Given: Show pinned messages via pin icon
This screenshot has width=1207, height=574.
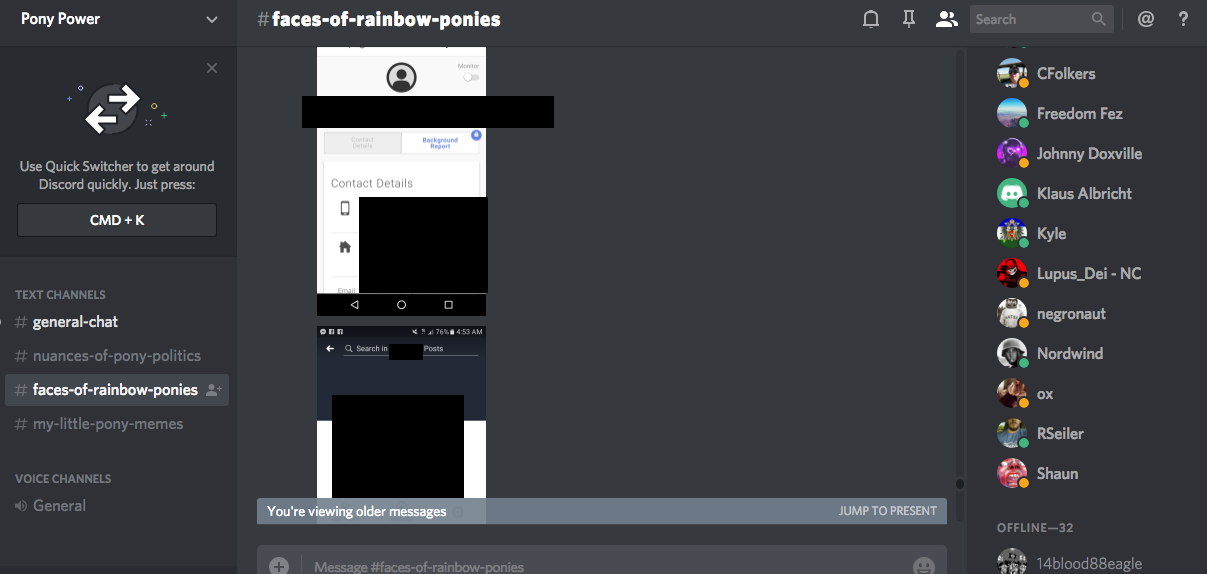Looking at the screenshot, I should [908, 19].
